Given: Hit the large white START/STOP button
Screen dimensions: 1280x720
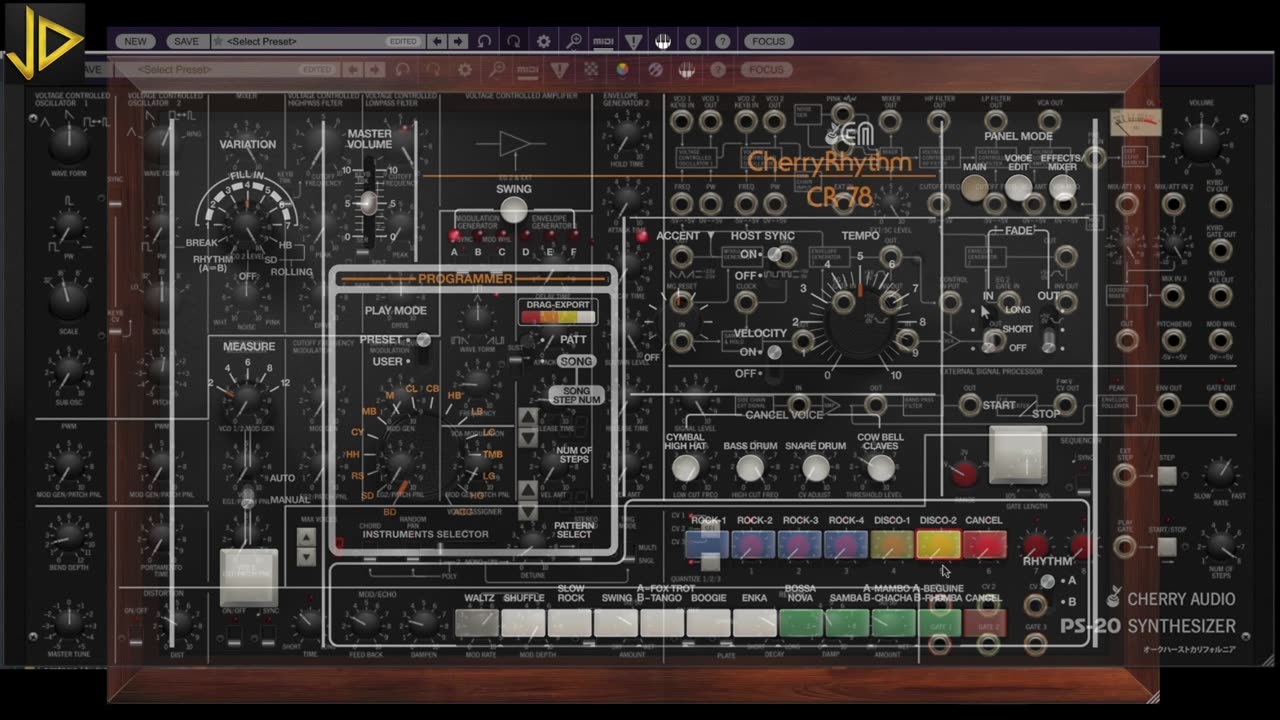Looking at the screenshot, I should [x=1017, y=455].
